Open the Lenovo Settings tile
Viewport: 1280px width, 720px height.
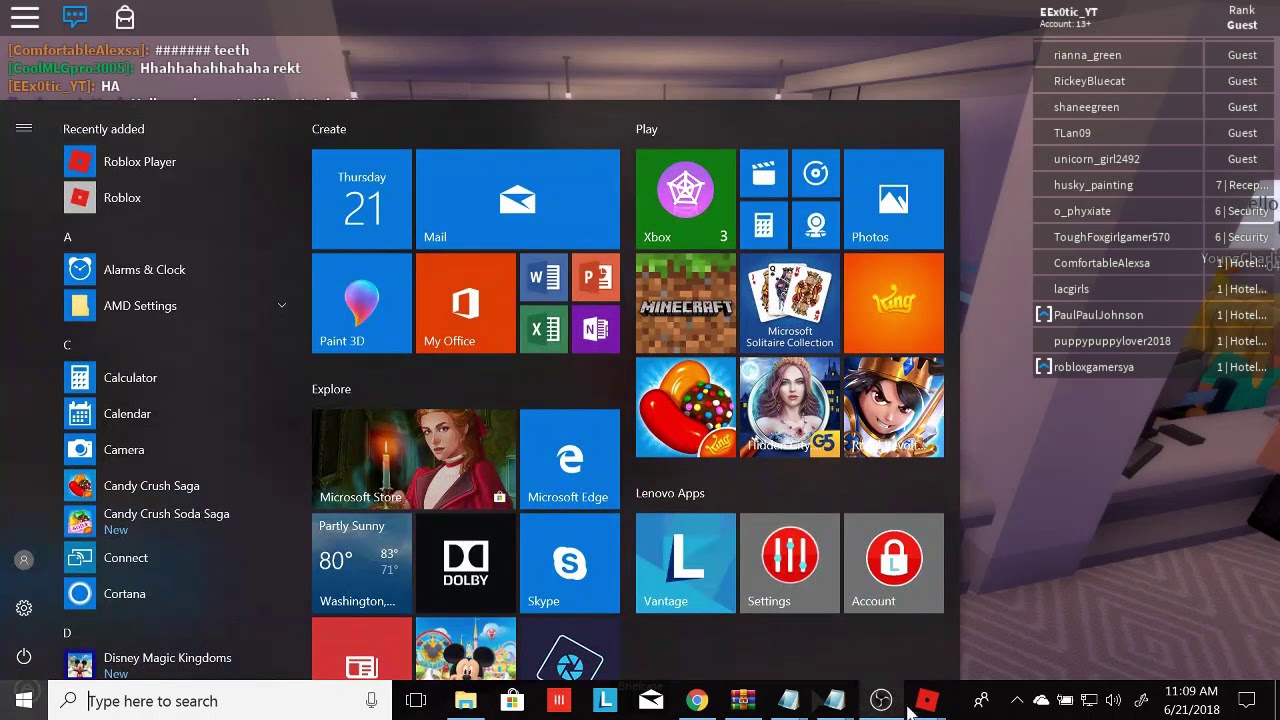(790, 563)
